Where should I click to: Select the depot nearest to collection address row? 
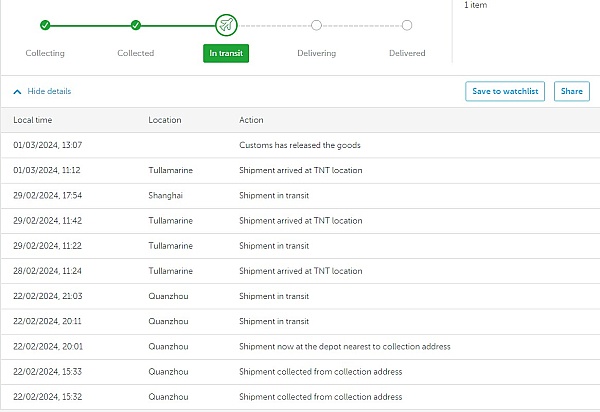(x=300, y=347)
